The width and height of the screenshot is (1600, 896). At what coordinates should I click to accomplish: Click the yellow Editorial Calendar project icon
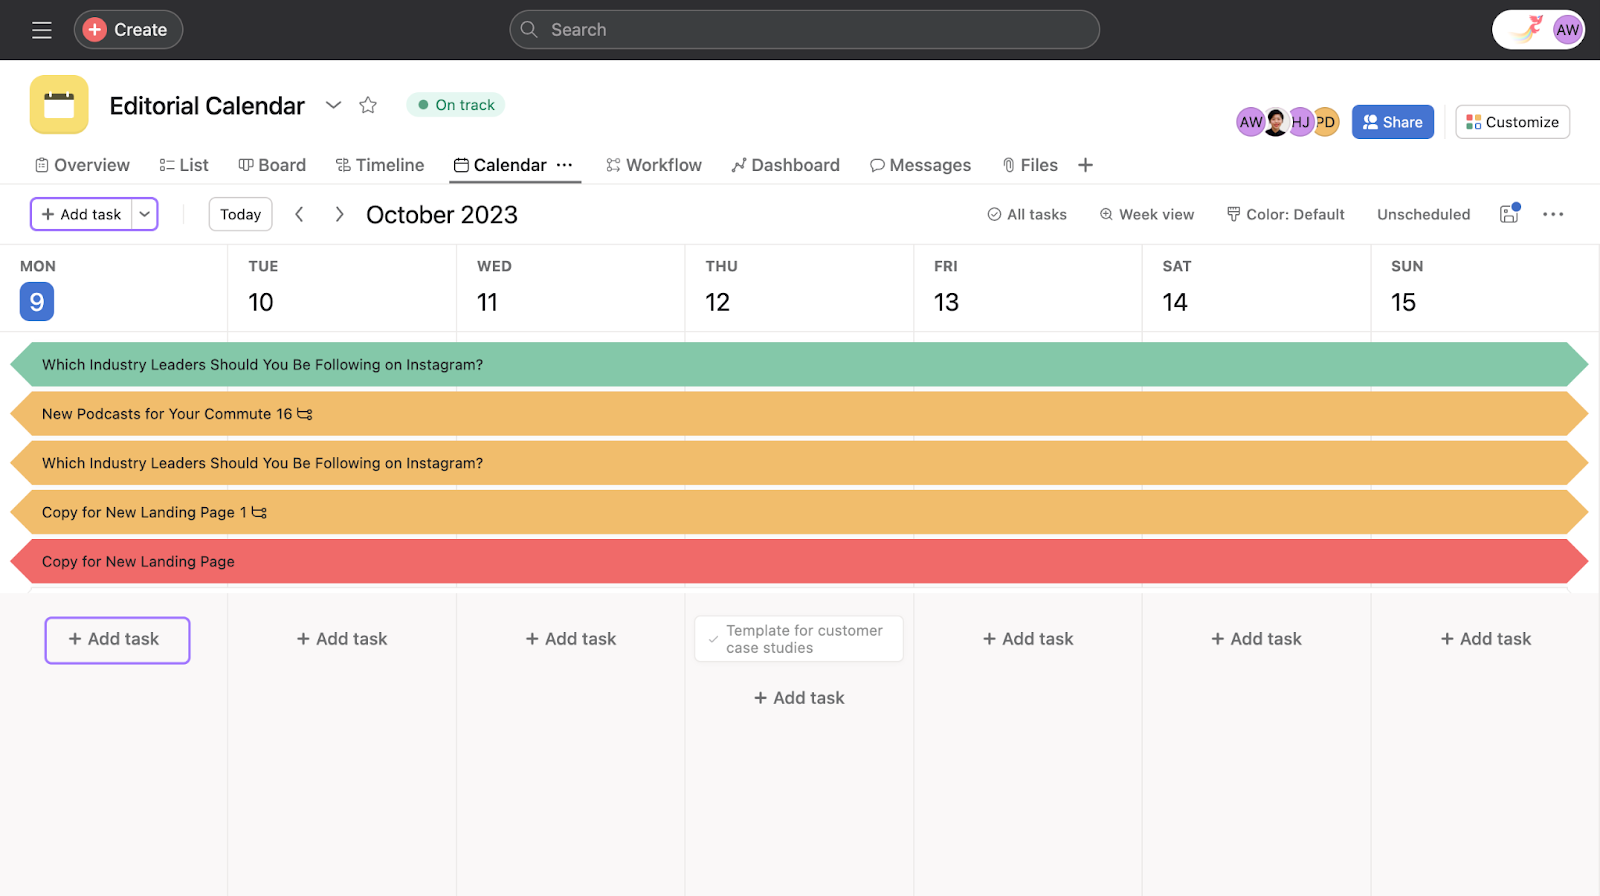point(59,105)
